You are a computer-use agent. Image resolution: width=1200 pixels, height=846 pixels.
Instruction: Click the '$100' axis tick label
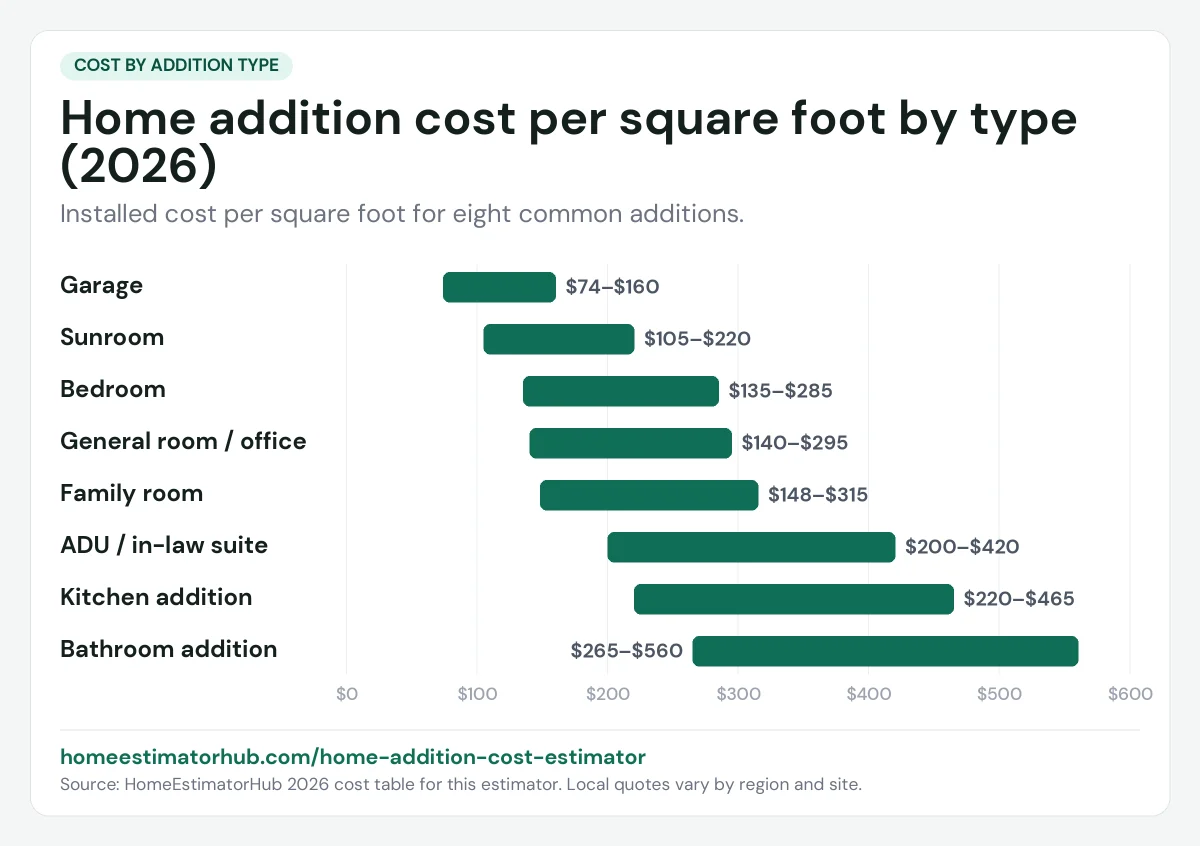(477, 694)
